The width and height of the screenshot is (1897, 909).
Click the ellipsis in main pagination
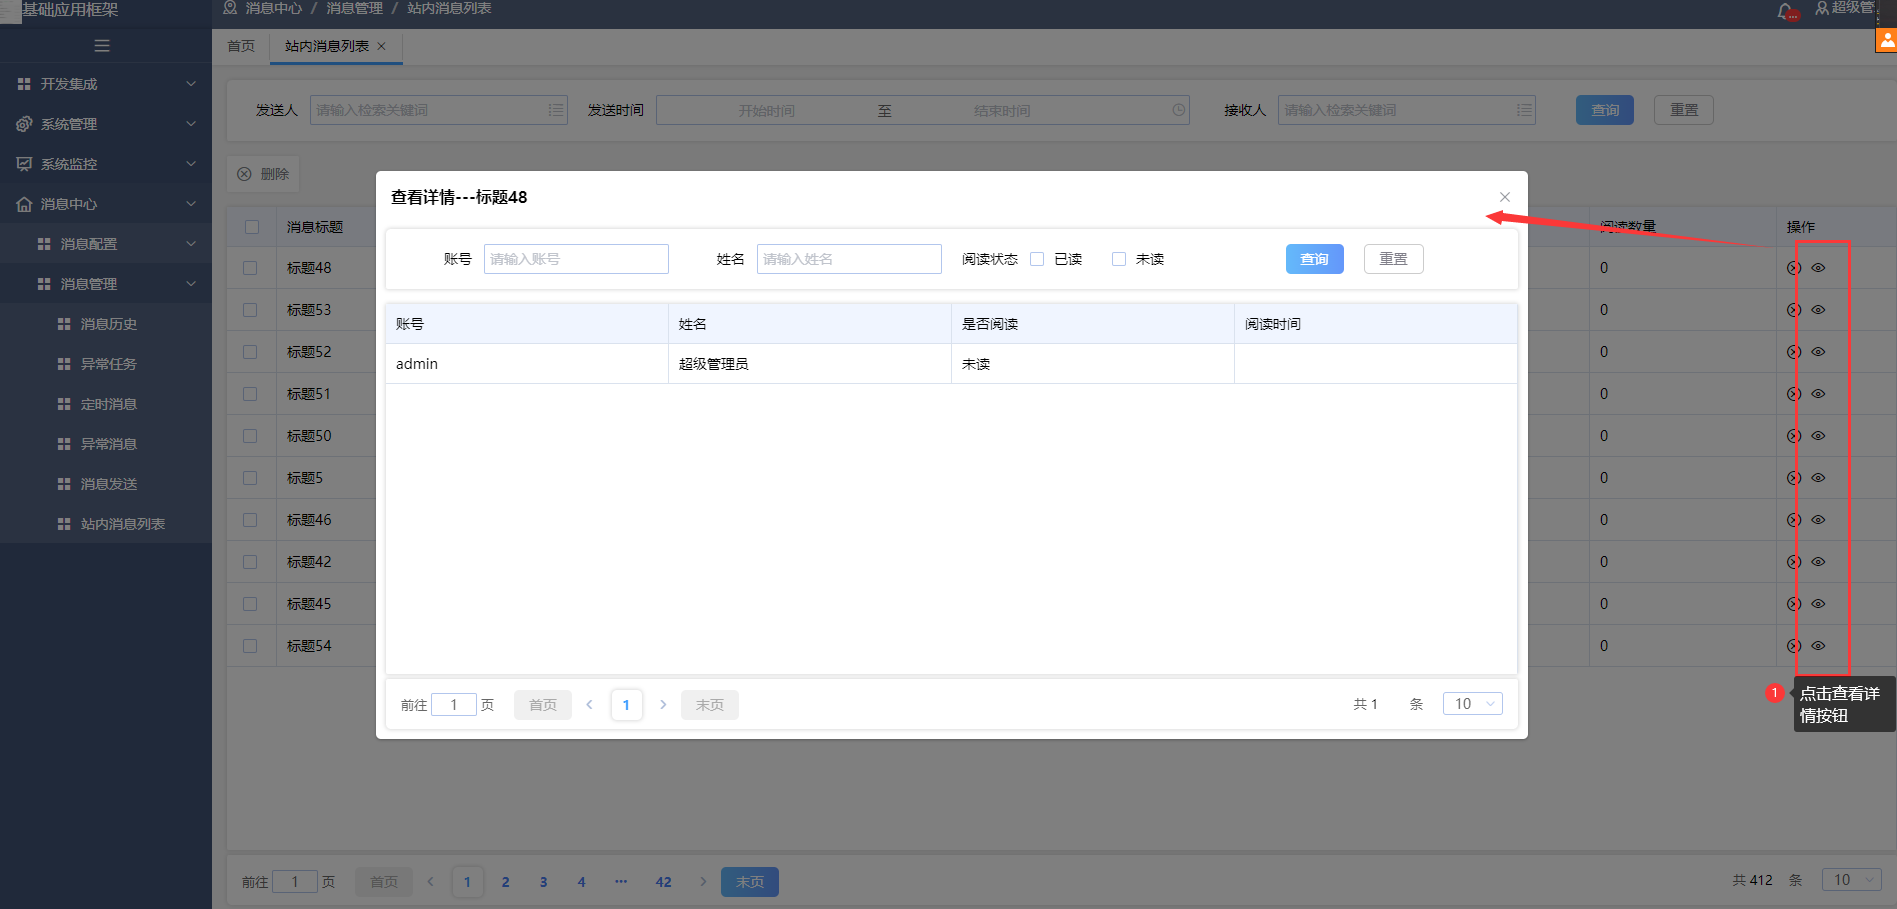(x=621, y=882)
